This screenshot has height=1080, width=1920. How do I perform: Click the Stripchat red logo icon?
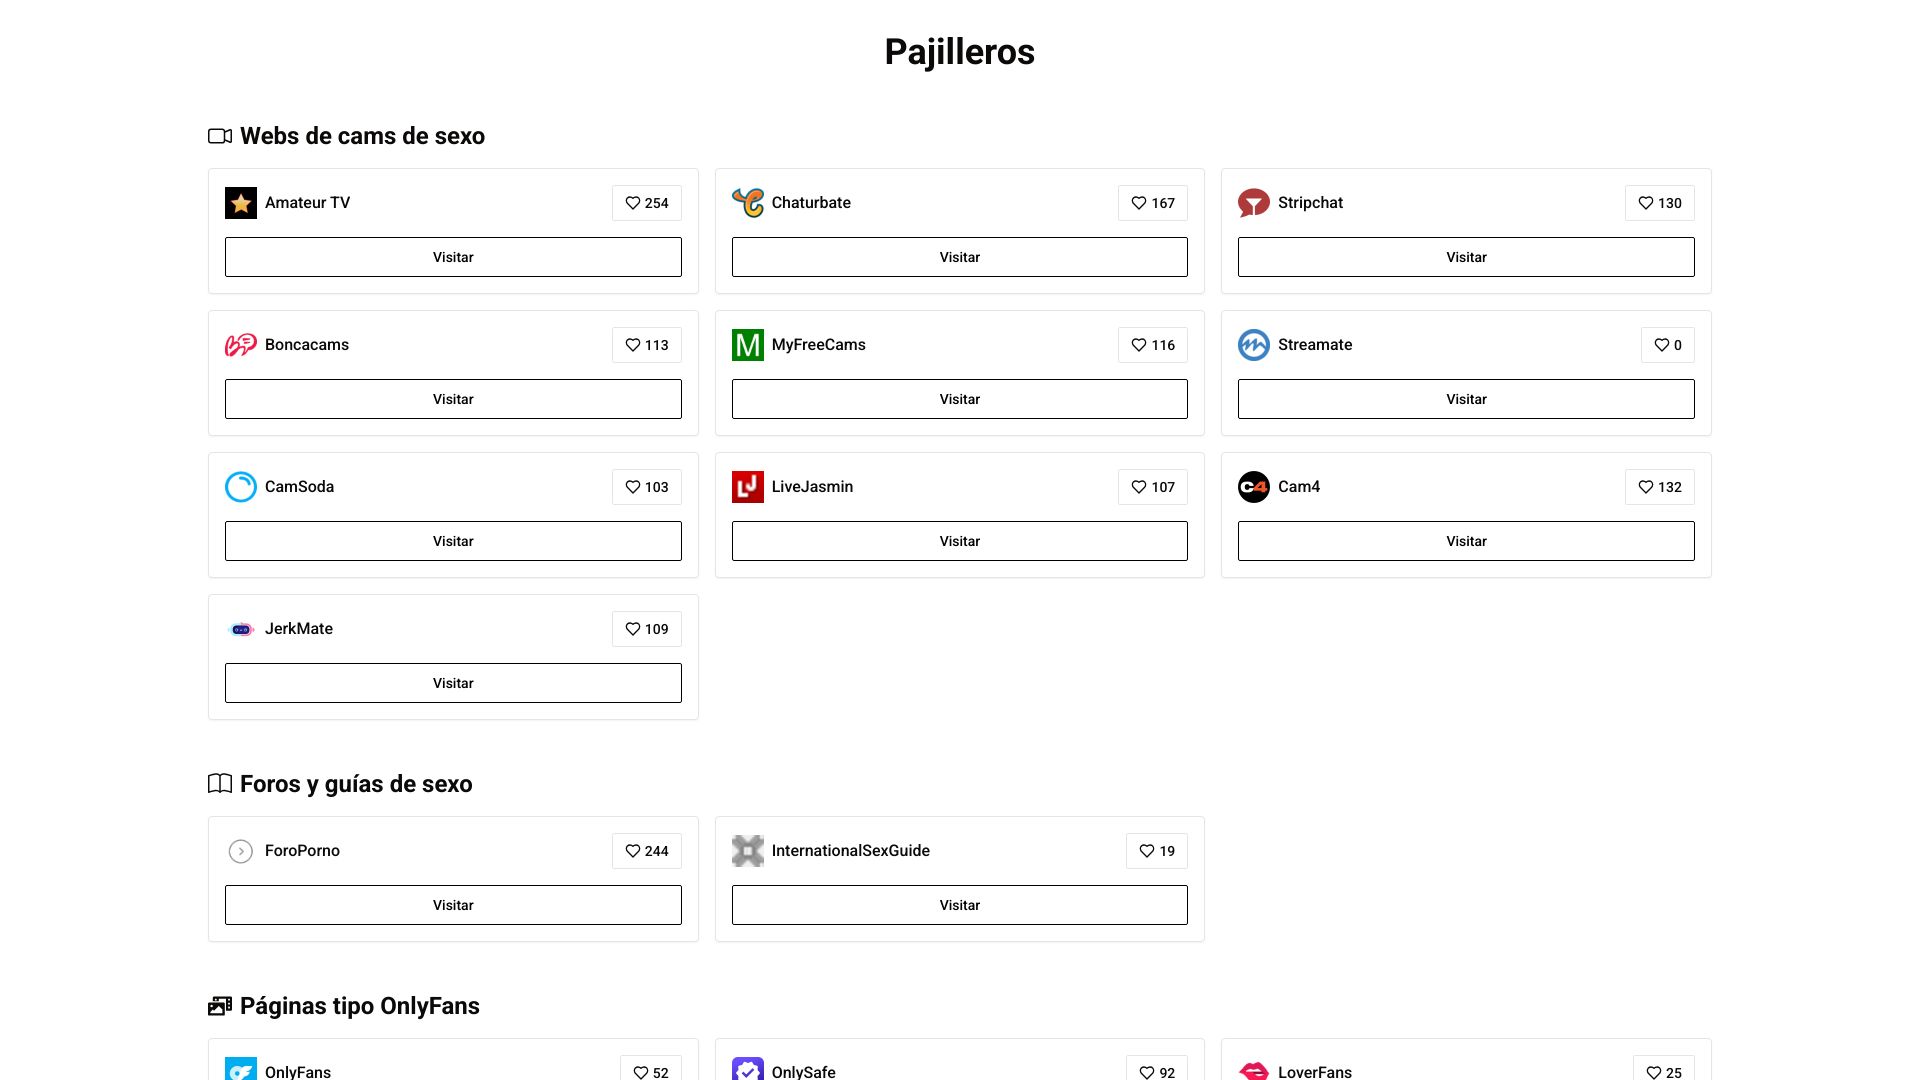(x=1253, y=203)
